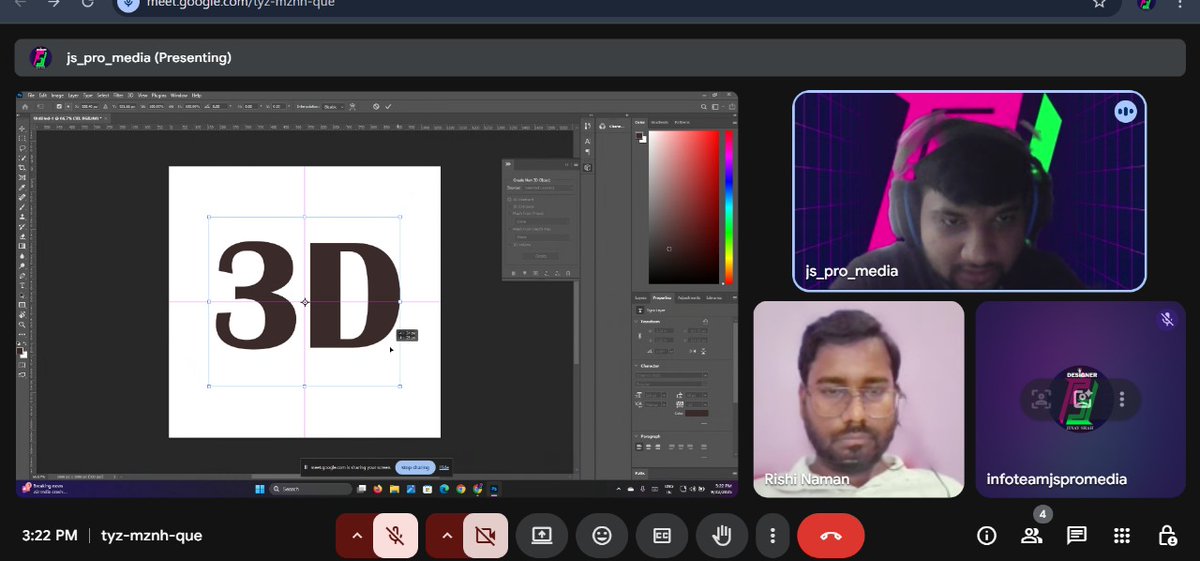Toggle reference point checkbox in options bar
This screenshot has width=1200, height=561.
click(59, 106)
